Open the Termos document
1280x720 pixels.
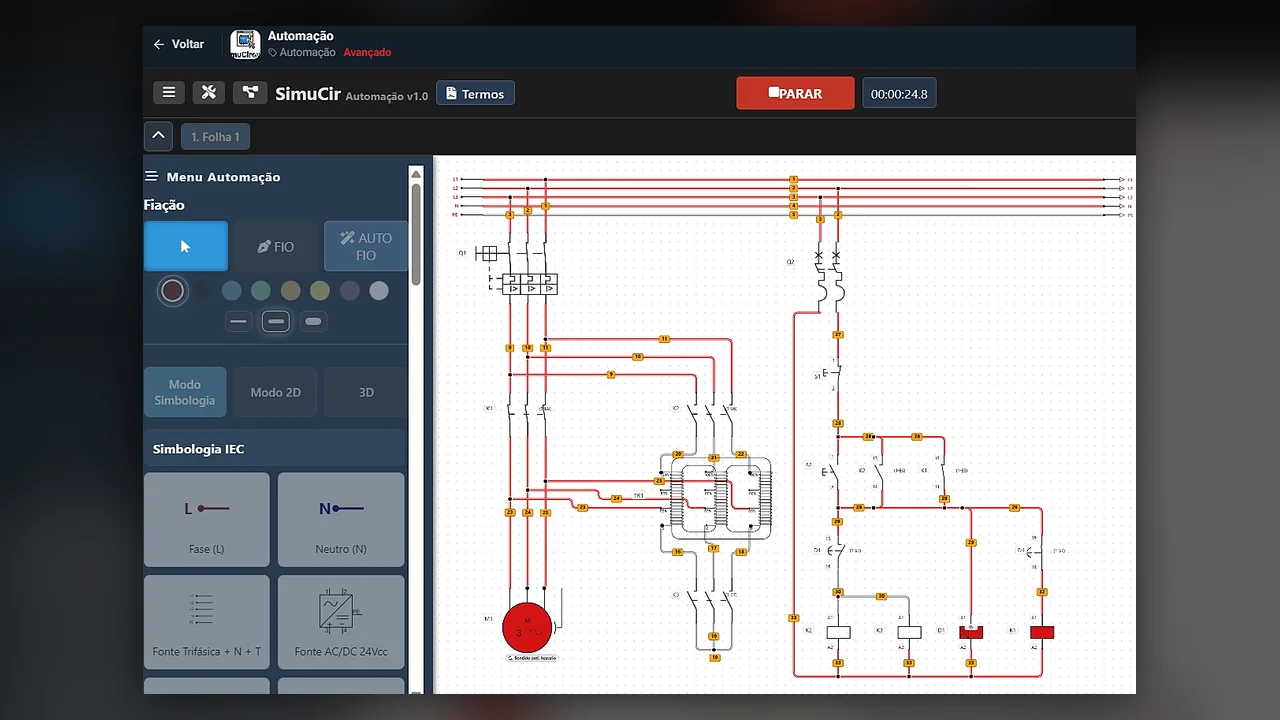(x=475, y=94)
